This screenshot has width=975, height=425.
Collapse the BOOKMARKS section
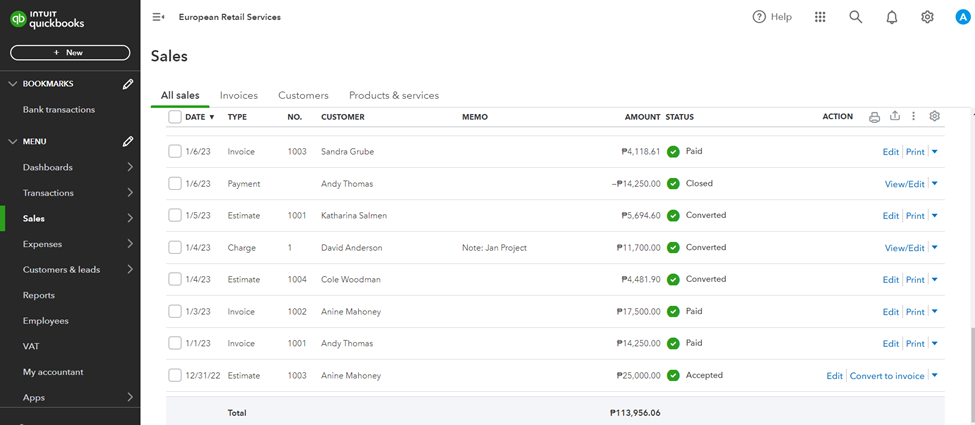(x=12, y=84)
